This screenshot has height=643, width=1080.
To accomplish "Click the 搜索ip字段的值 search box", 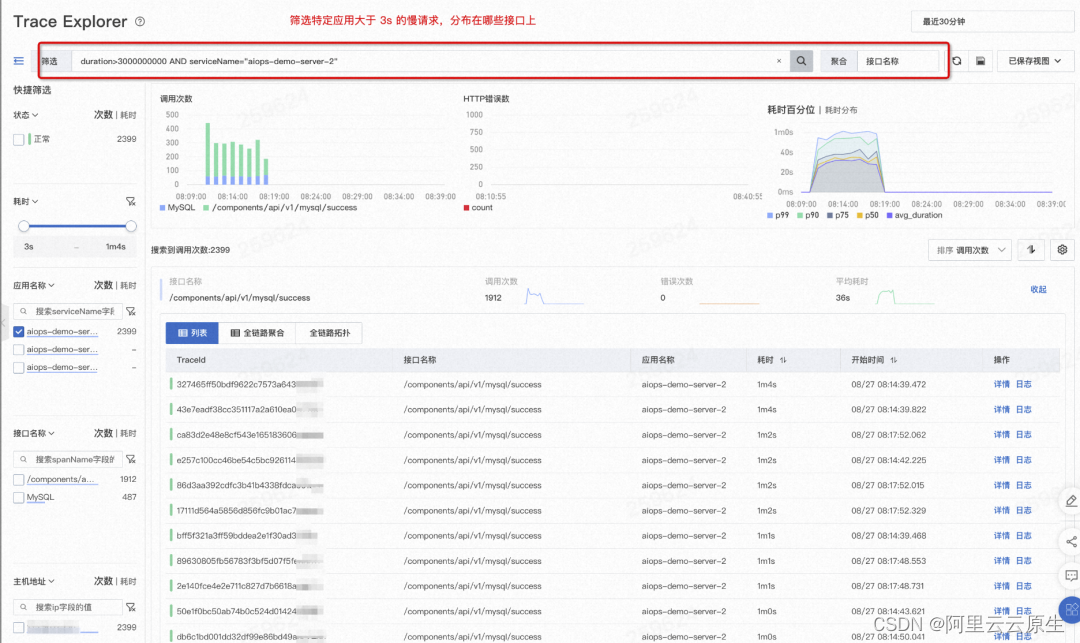I will [68, 607].
